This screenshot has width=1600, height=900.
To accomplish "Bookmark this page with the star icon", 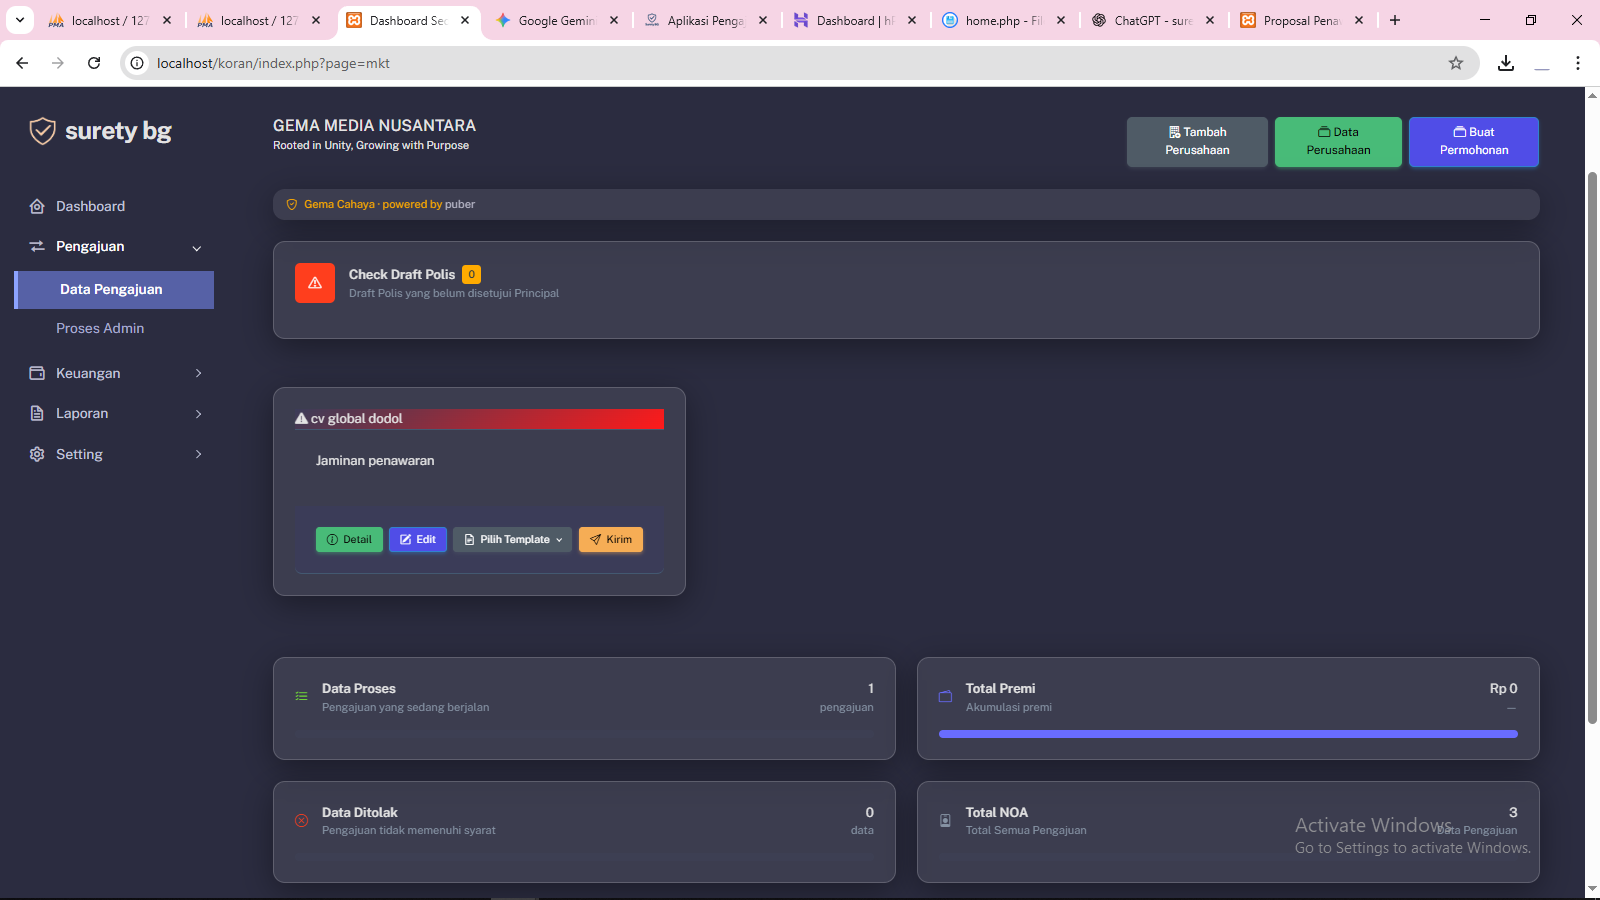I will (1456, 63).
